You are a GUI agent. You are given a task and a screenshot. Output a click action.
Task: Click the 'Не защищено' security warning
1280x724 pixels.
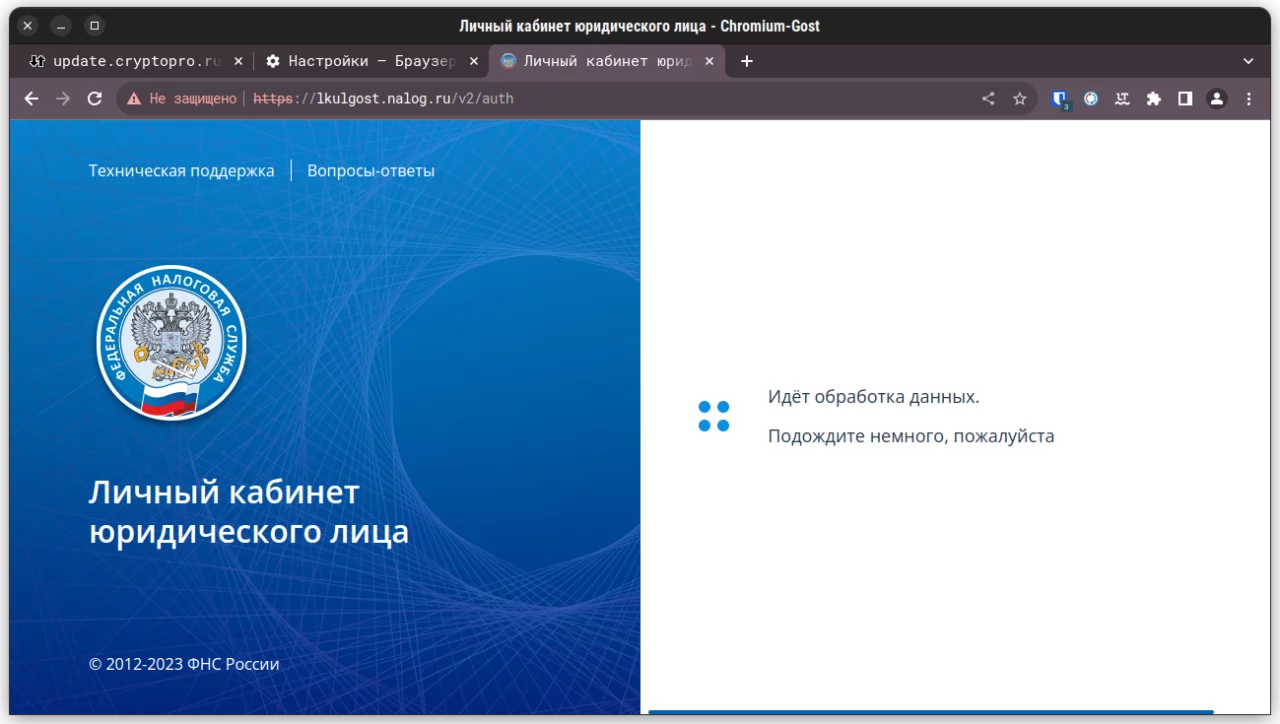point(182,99)
